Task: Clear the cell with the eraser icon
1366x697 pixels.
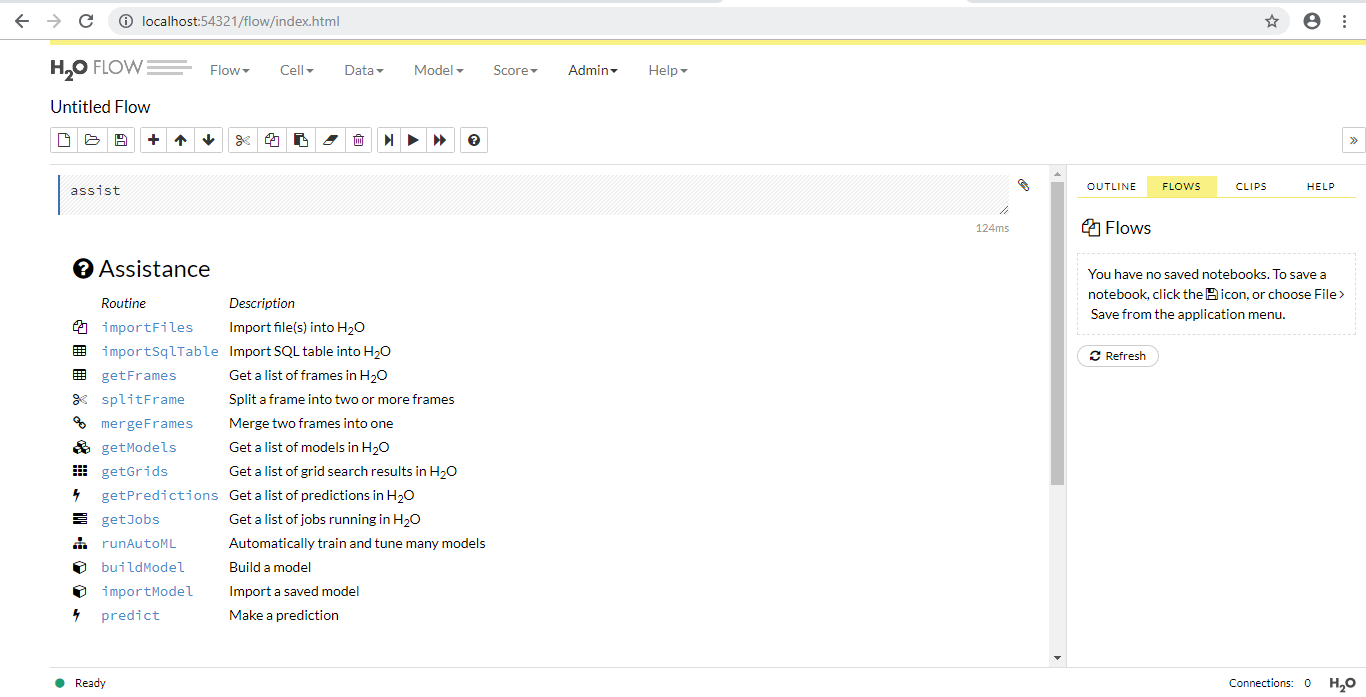Action: point(330,140)
